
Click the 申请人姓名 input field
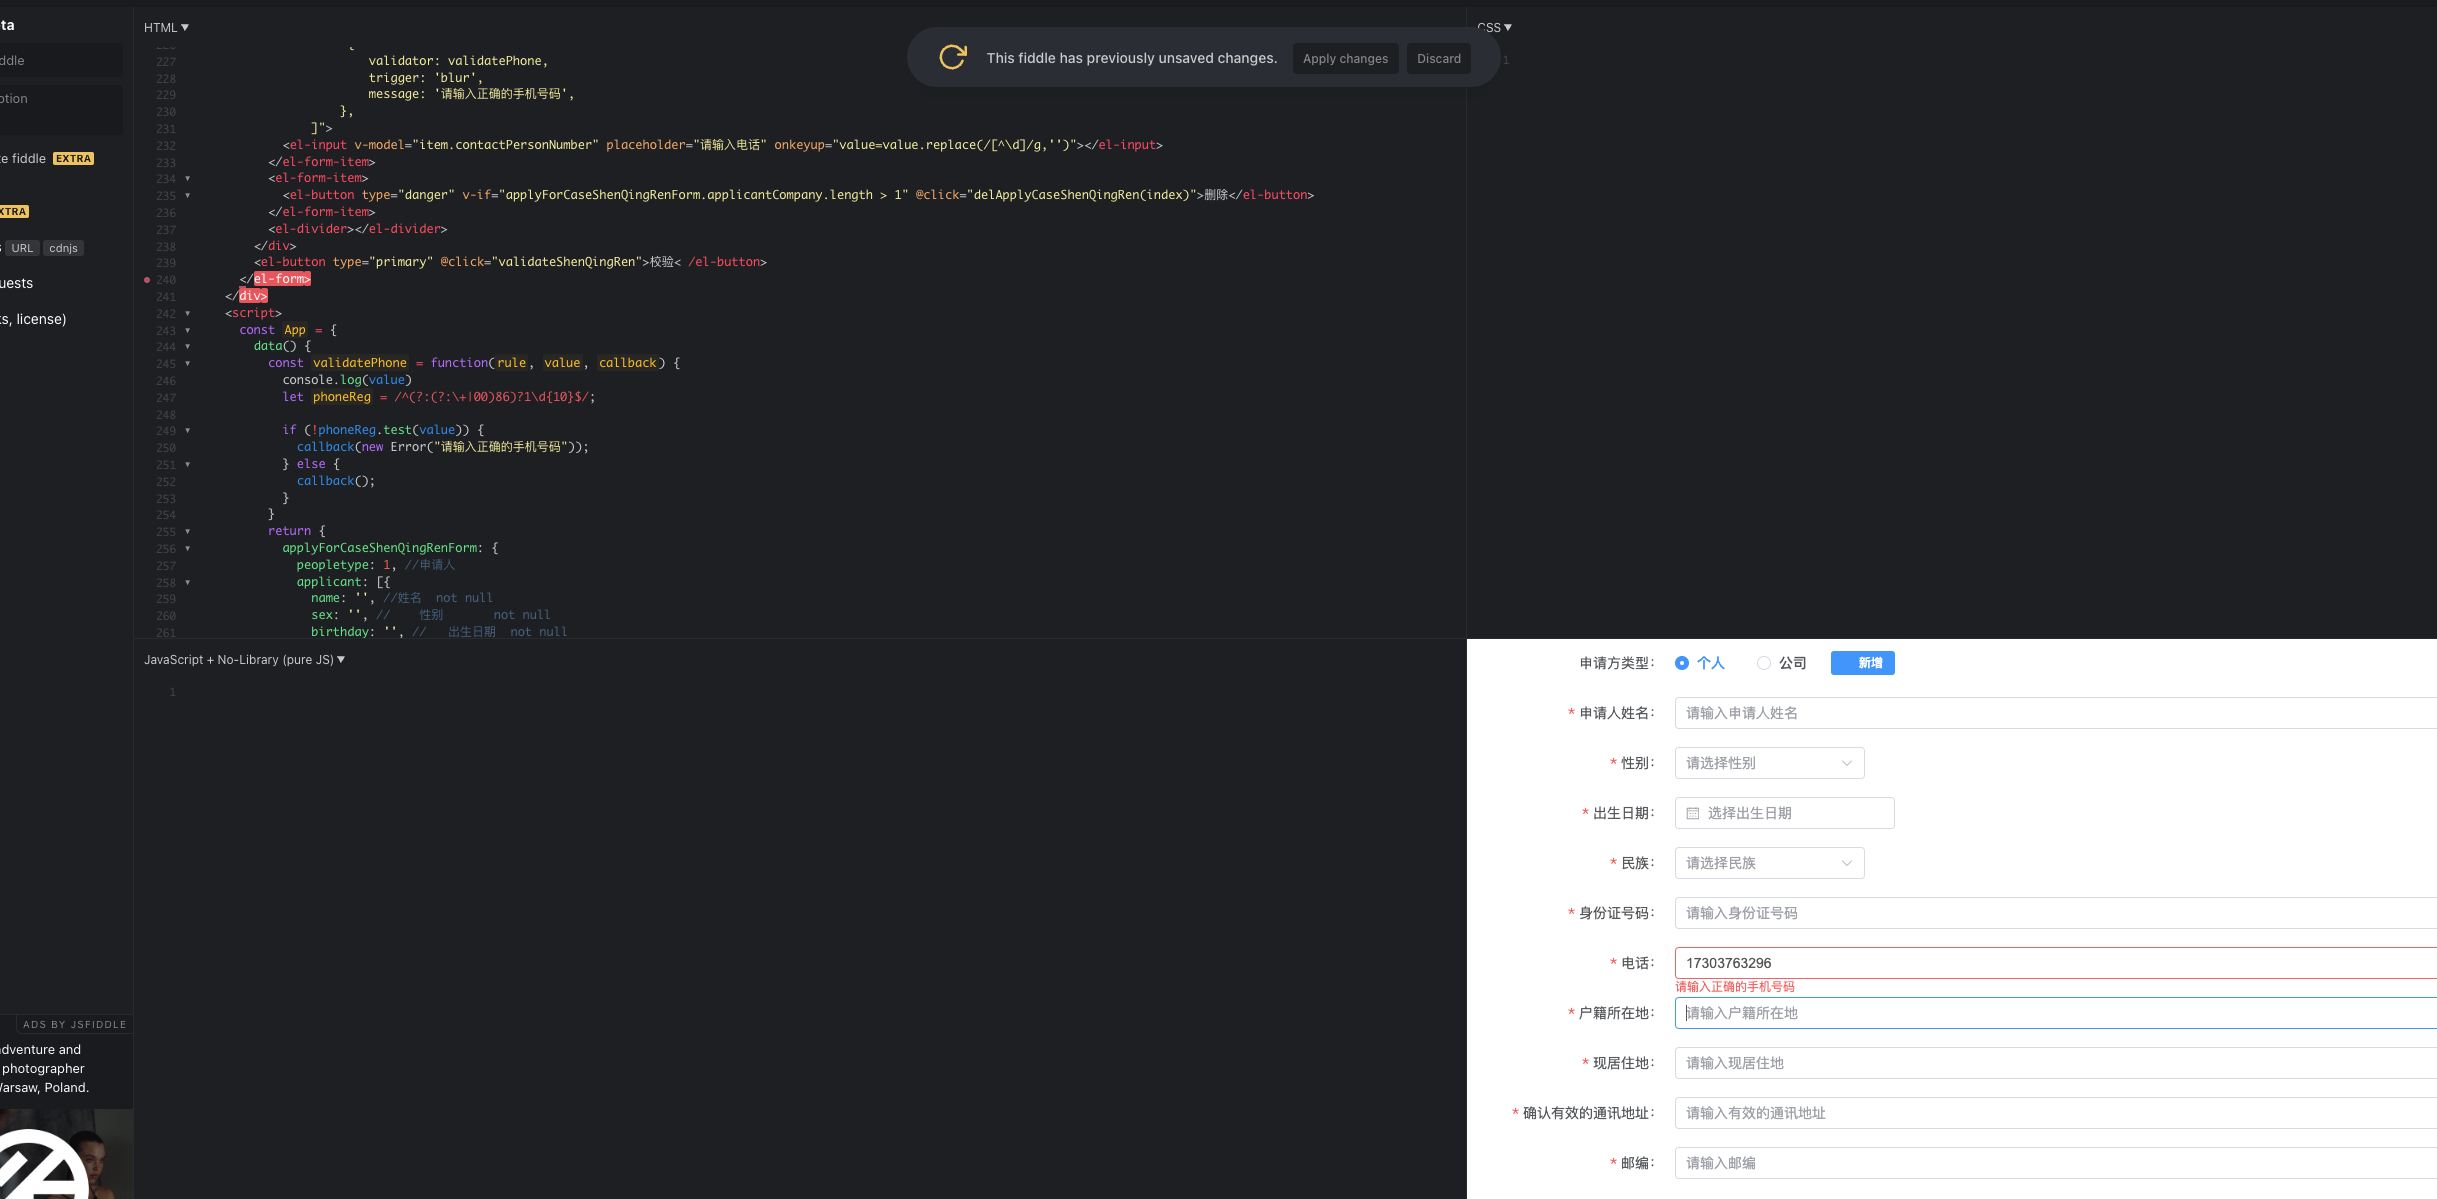click(1900, 712)
